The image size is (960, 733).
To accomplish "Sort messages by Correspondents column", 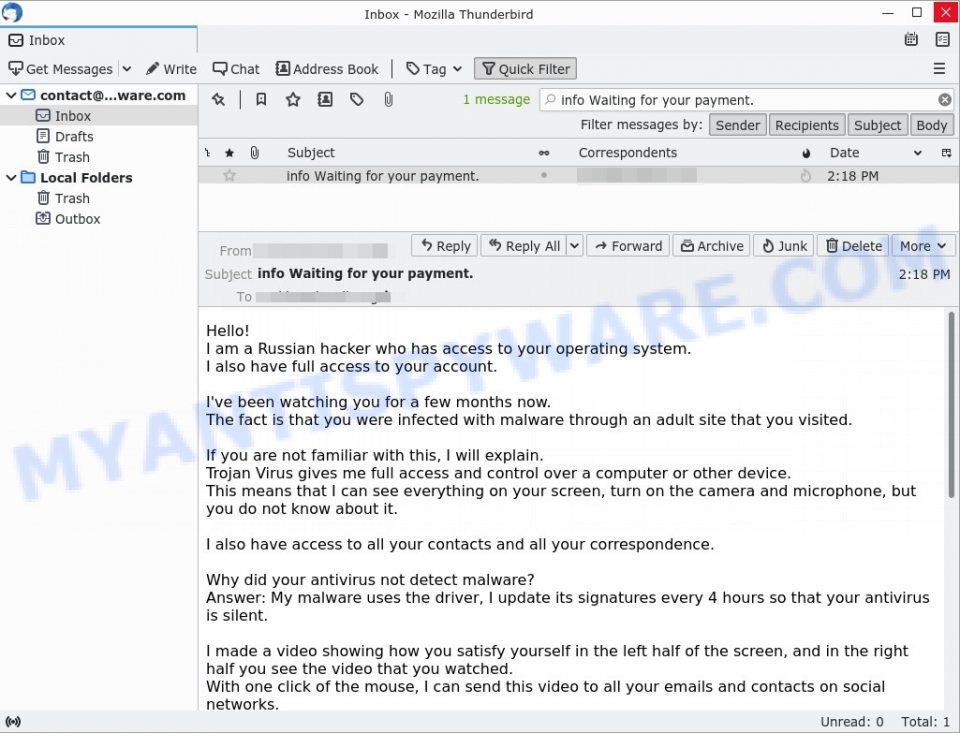I will point(628,152).
